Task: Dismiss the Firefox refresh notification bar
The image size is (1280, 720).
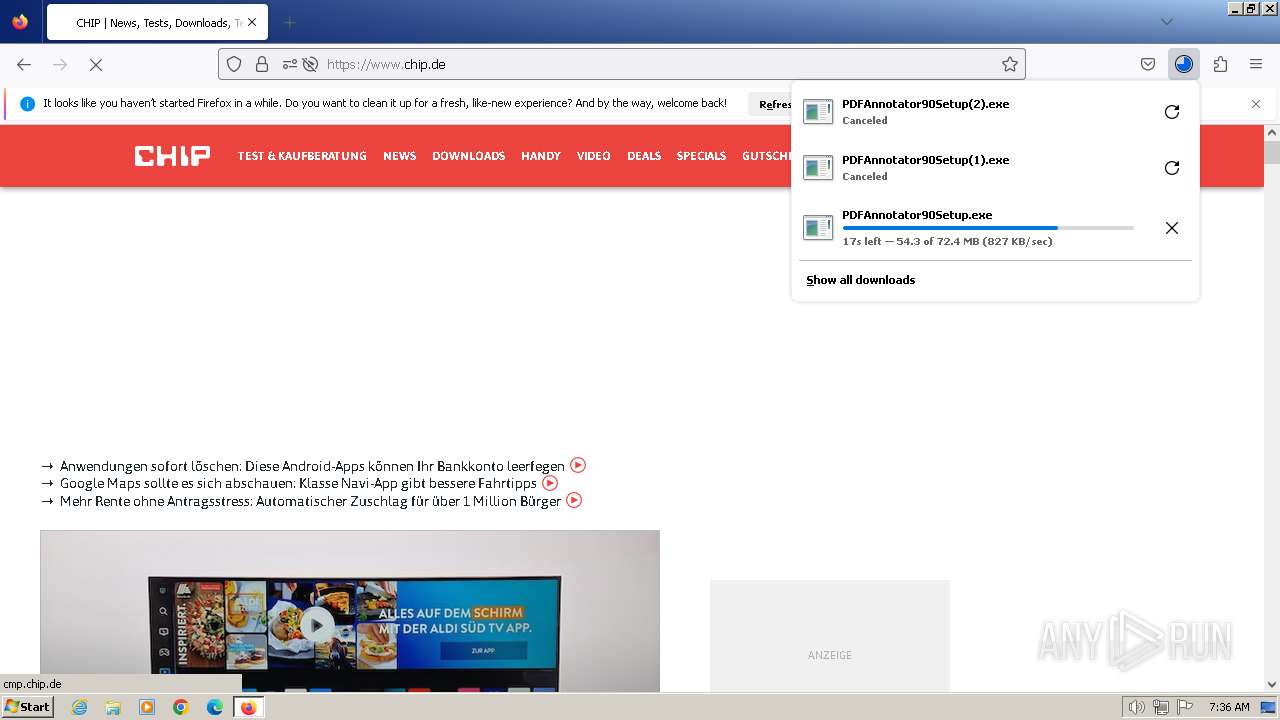Action: click(x=1256, y=104)
